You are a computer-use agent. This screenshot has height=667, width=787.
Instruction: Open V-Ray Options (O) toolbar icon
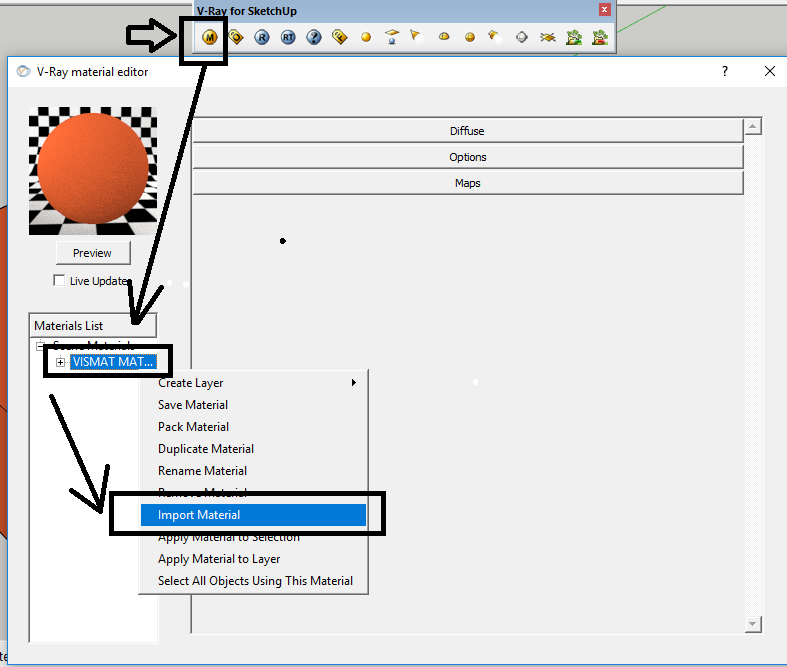point(236,37)
